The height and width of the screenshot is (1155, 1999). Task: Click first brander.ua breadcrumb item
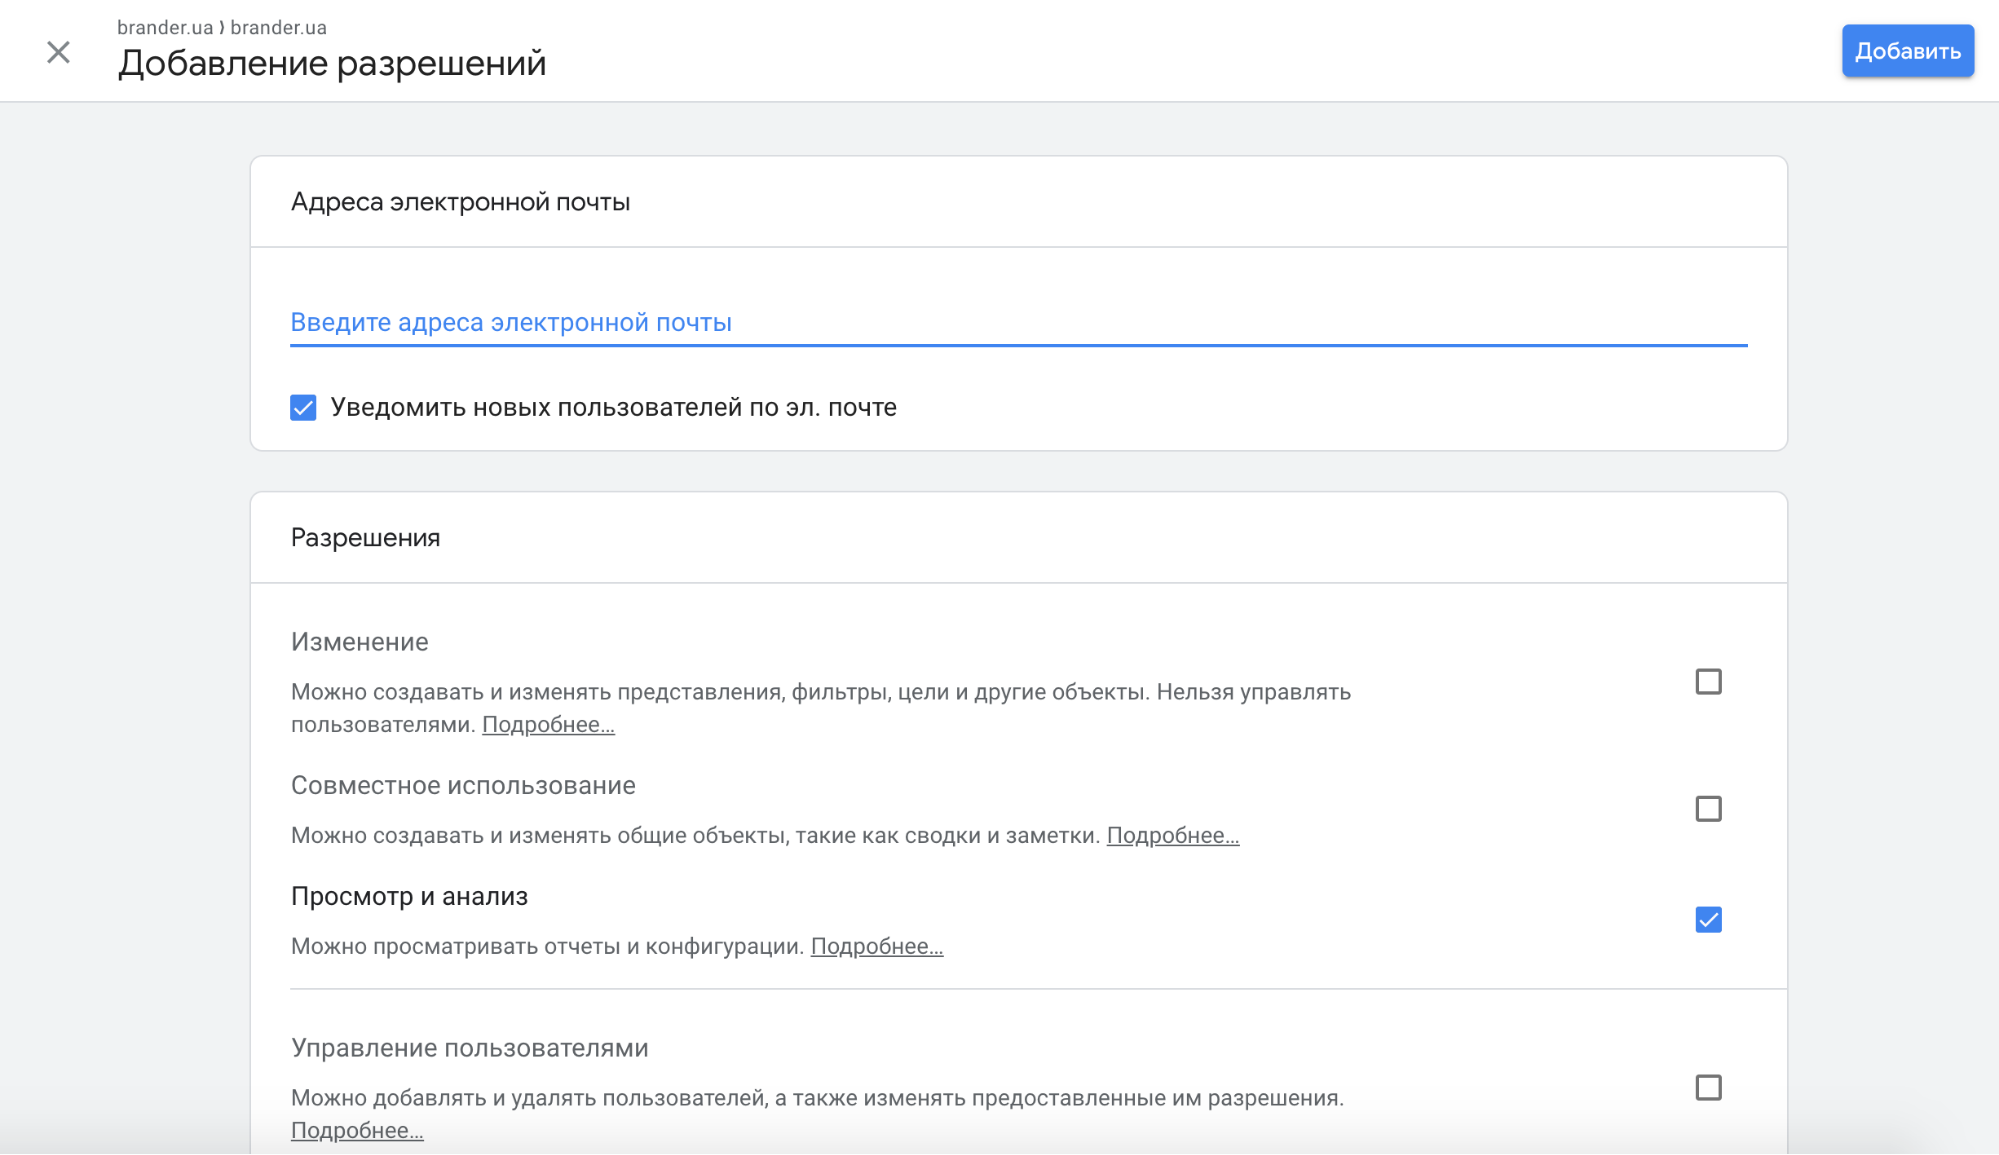pos(165,28)
